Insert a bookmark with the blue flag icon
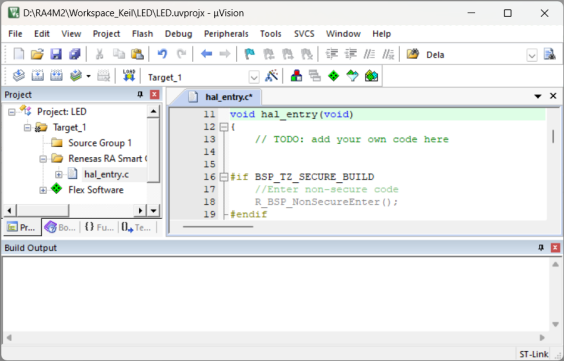Screen dimensions: 564x361 coord(250,54)
